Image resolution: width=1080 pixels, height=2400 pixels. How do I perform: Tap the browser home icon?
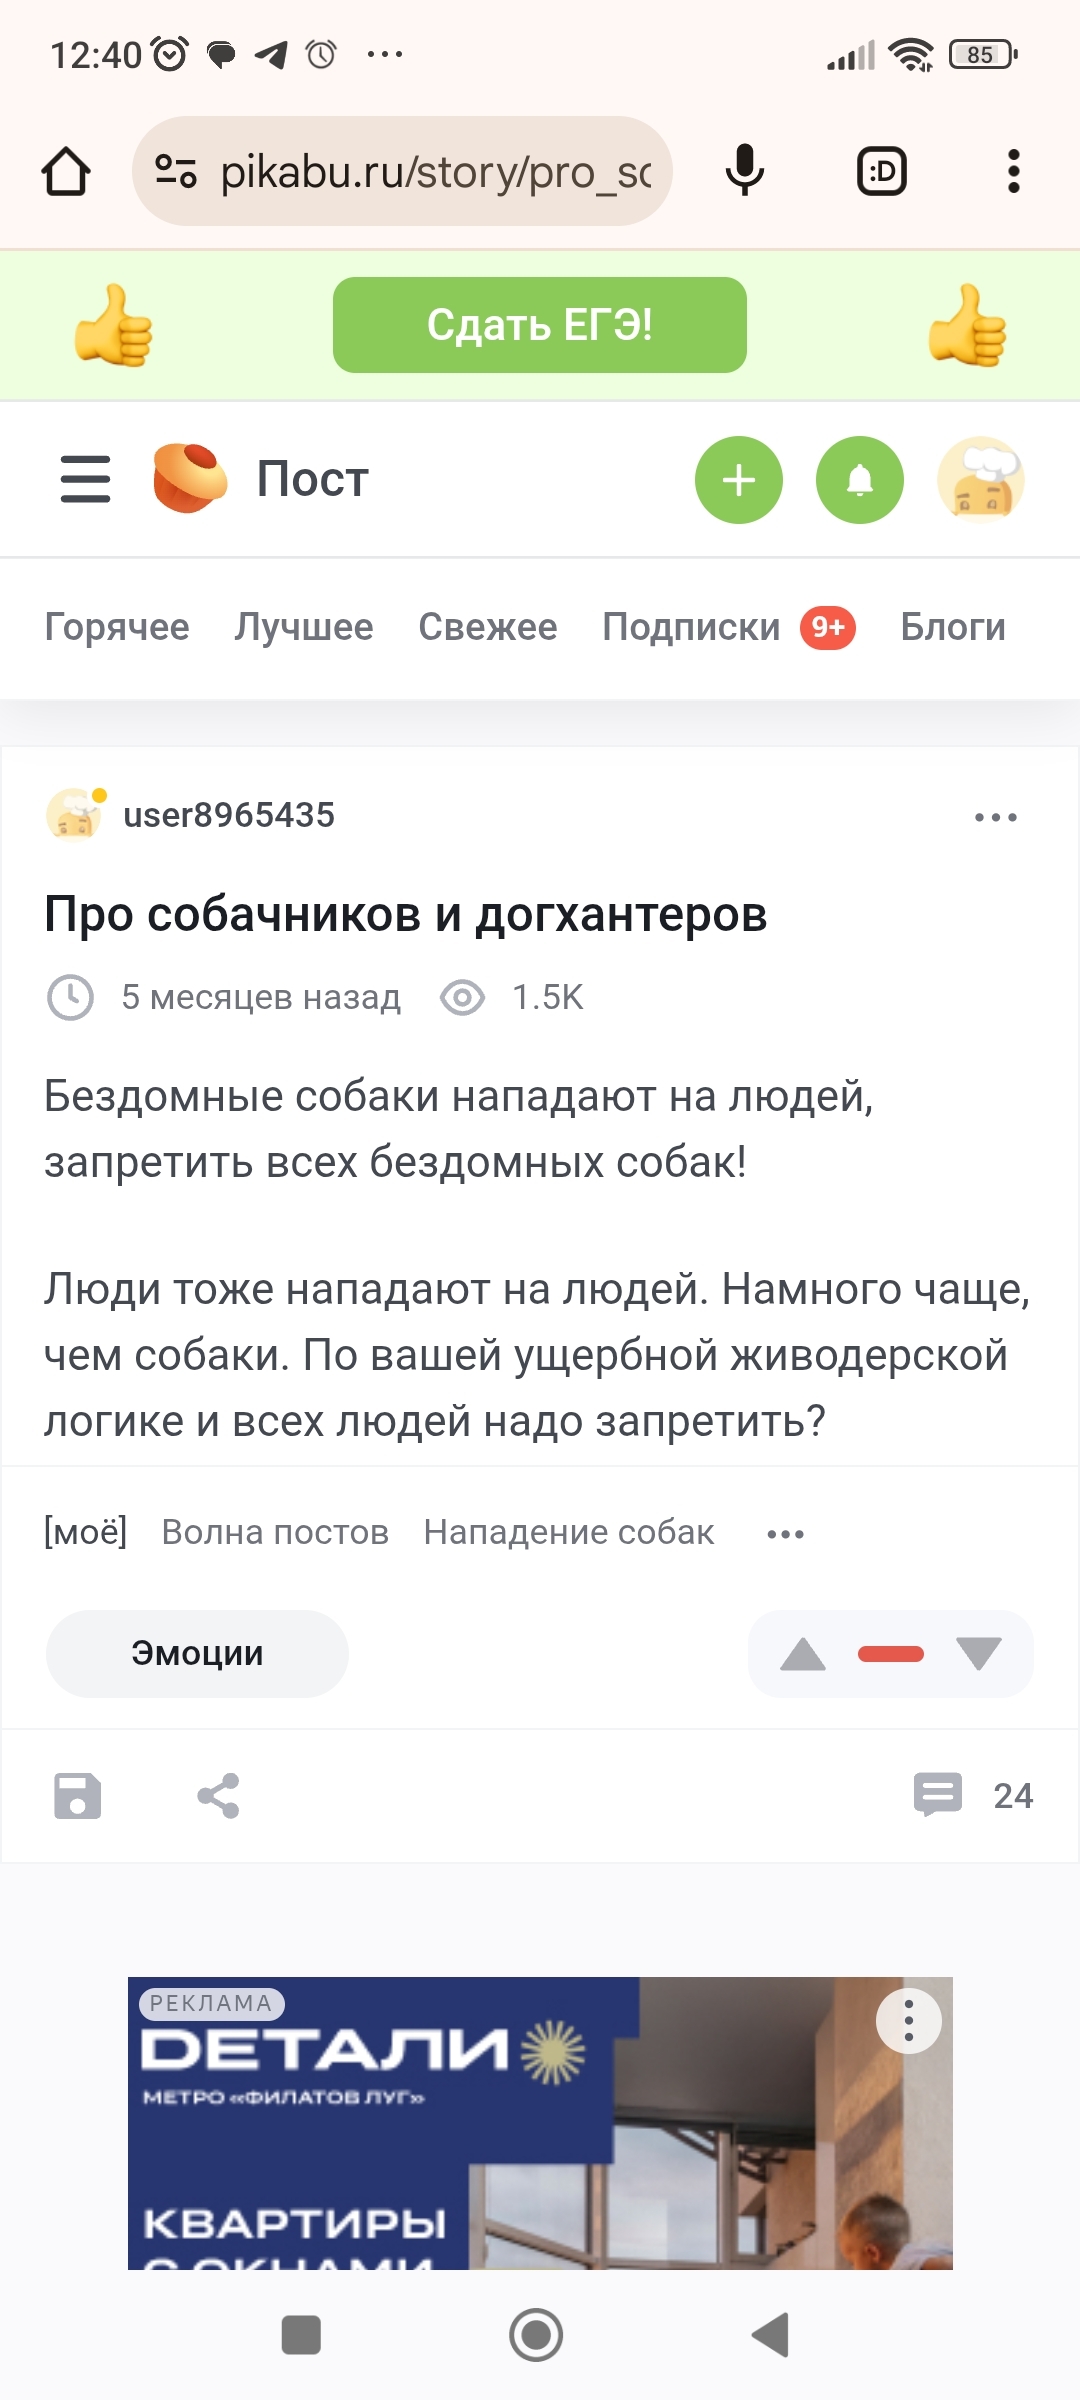66,171
